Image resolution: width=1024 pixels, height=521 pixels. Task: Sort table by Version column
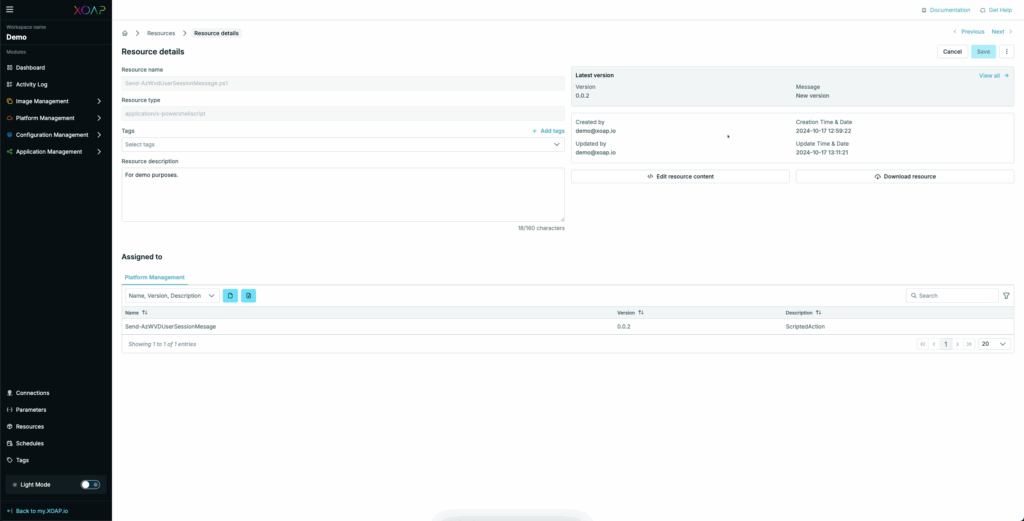coord(641,313)
